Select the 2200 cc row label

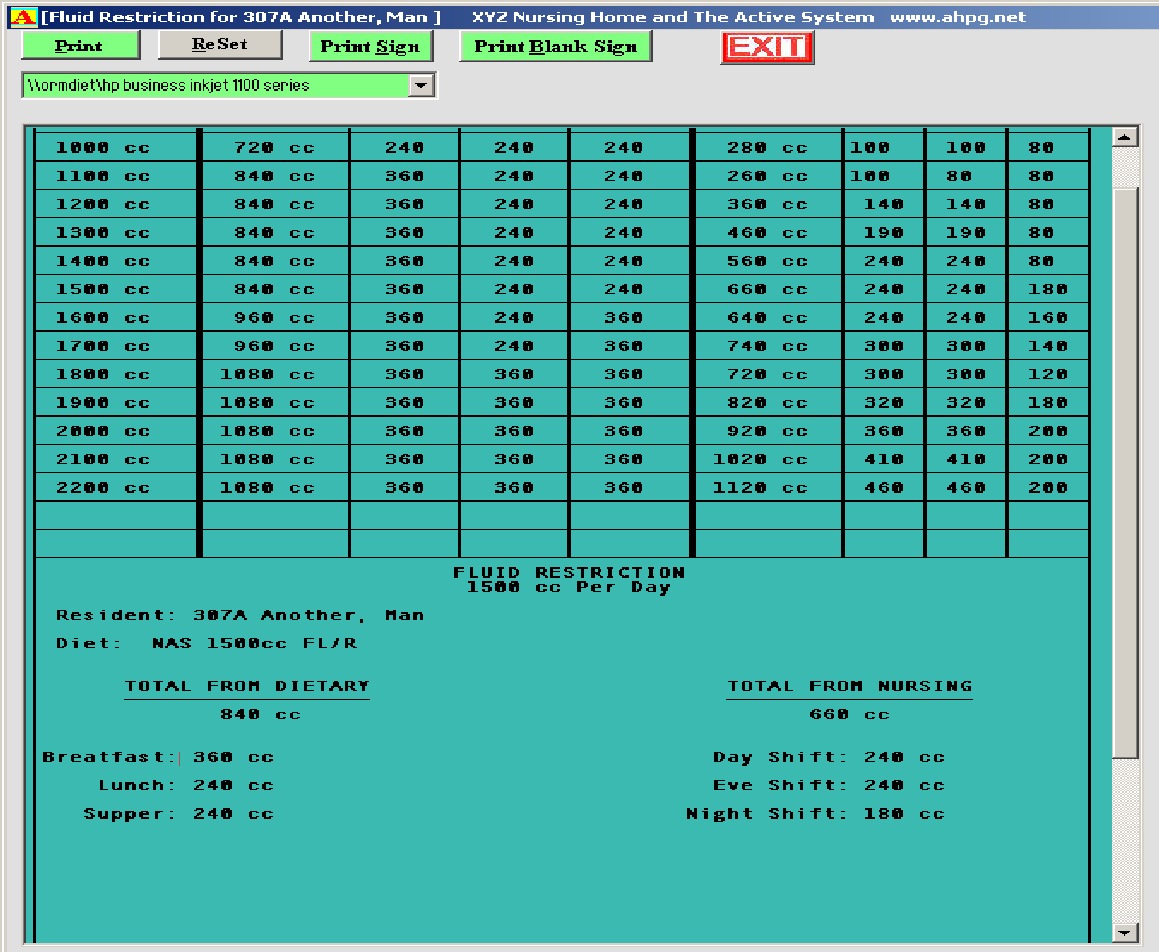tap(103, 487)
